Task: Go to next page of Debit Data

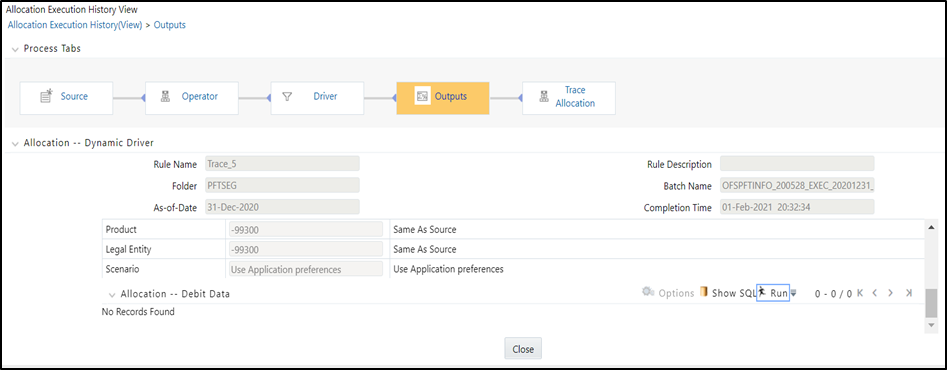Action: [x=890, y=293]
